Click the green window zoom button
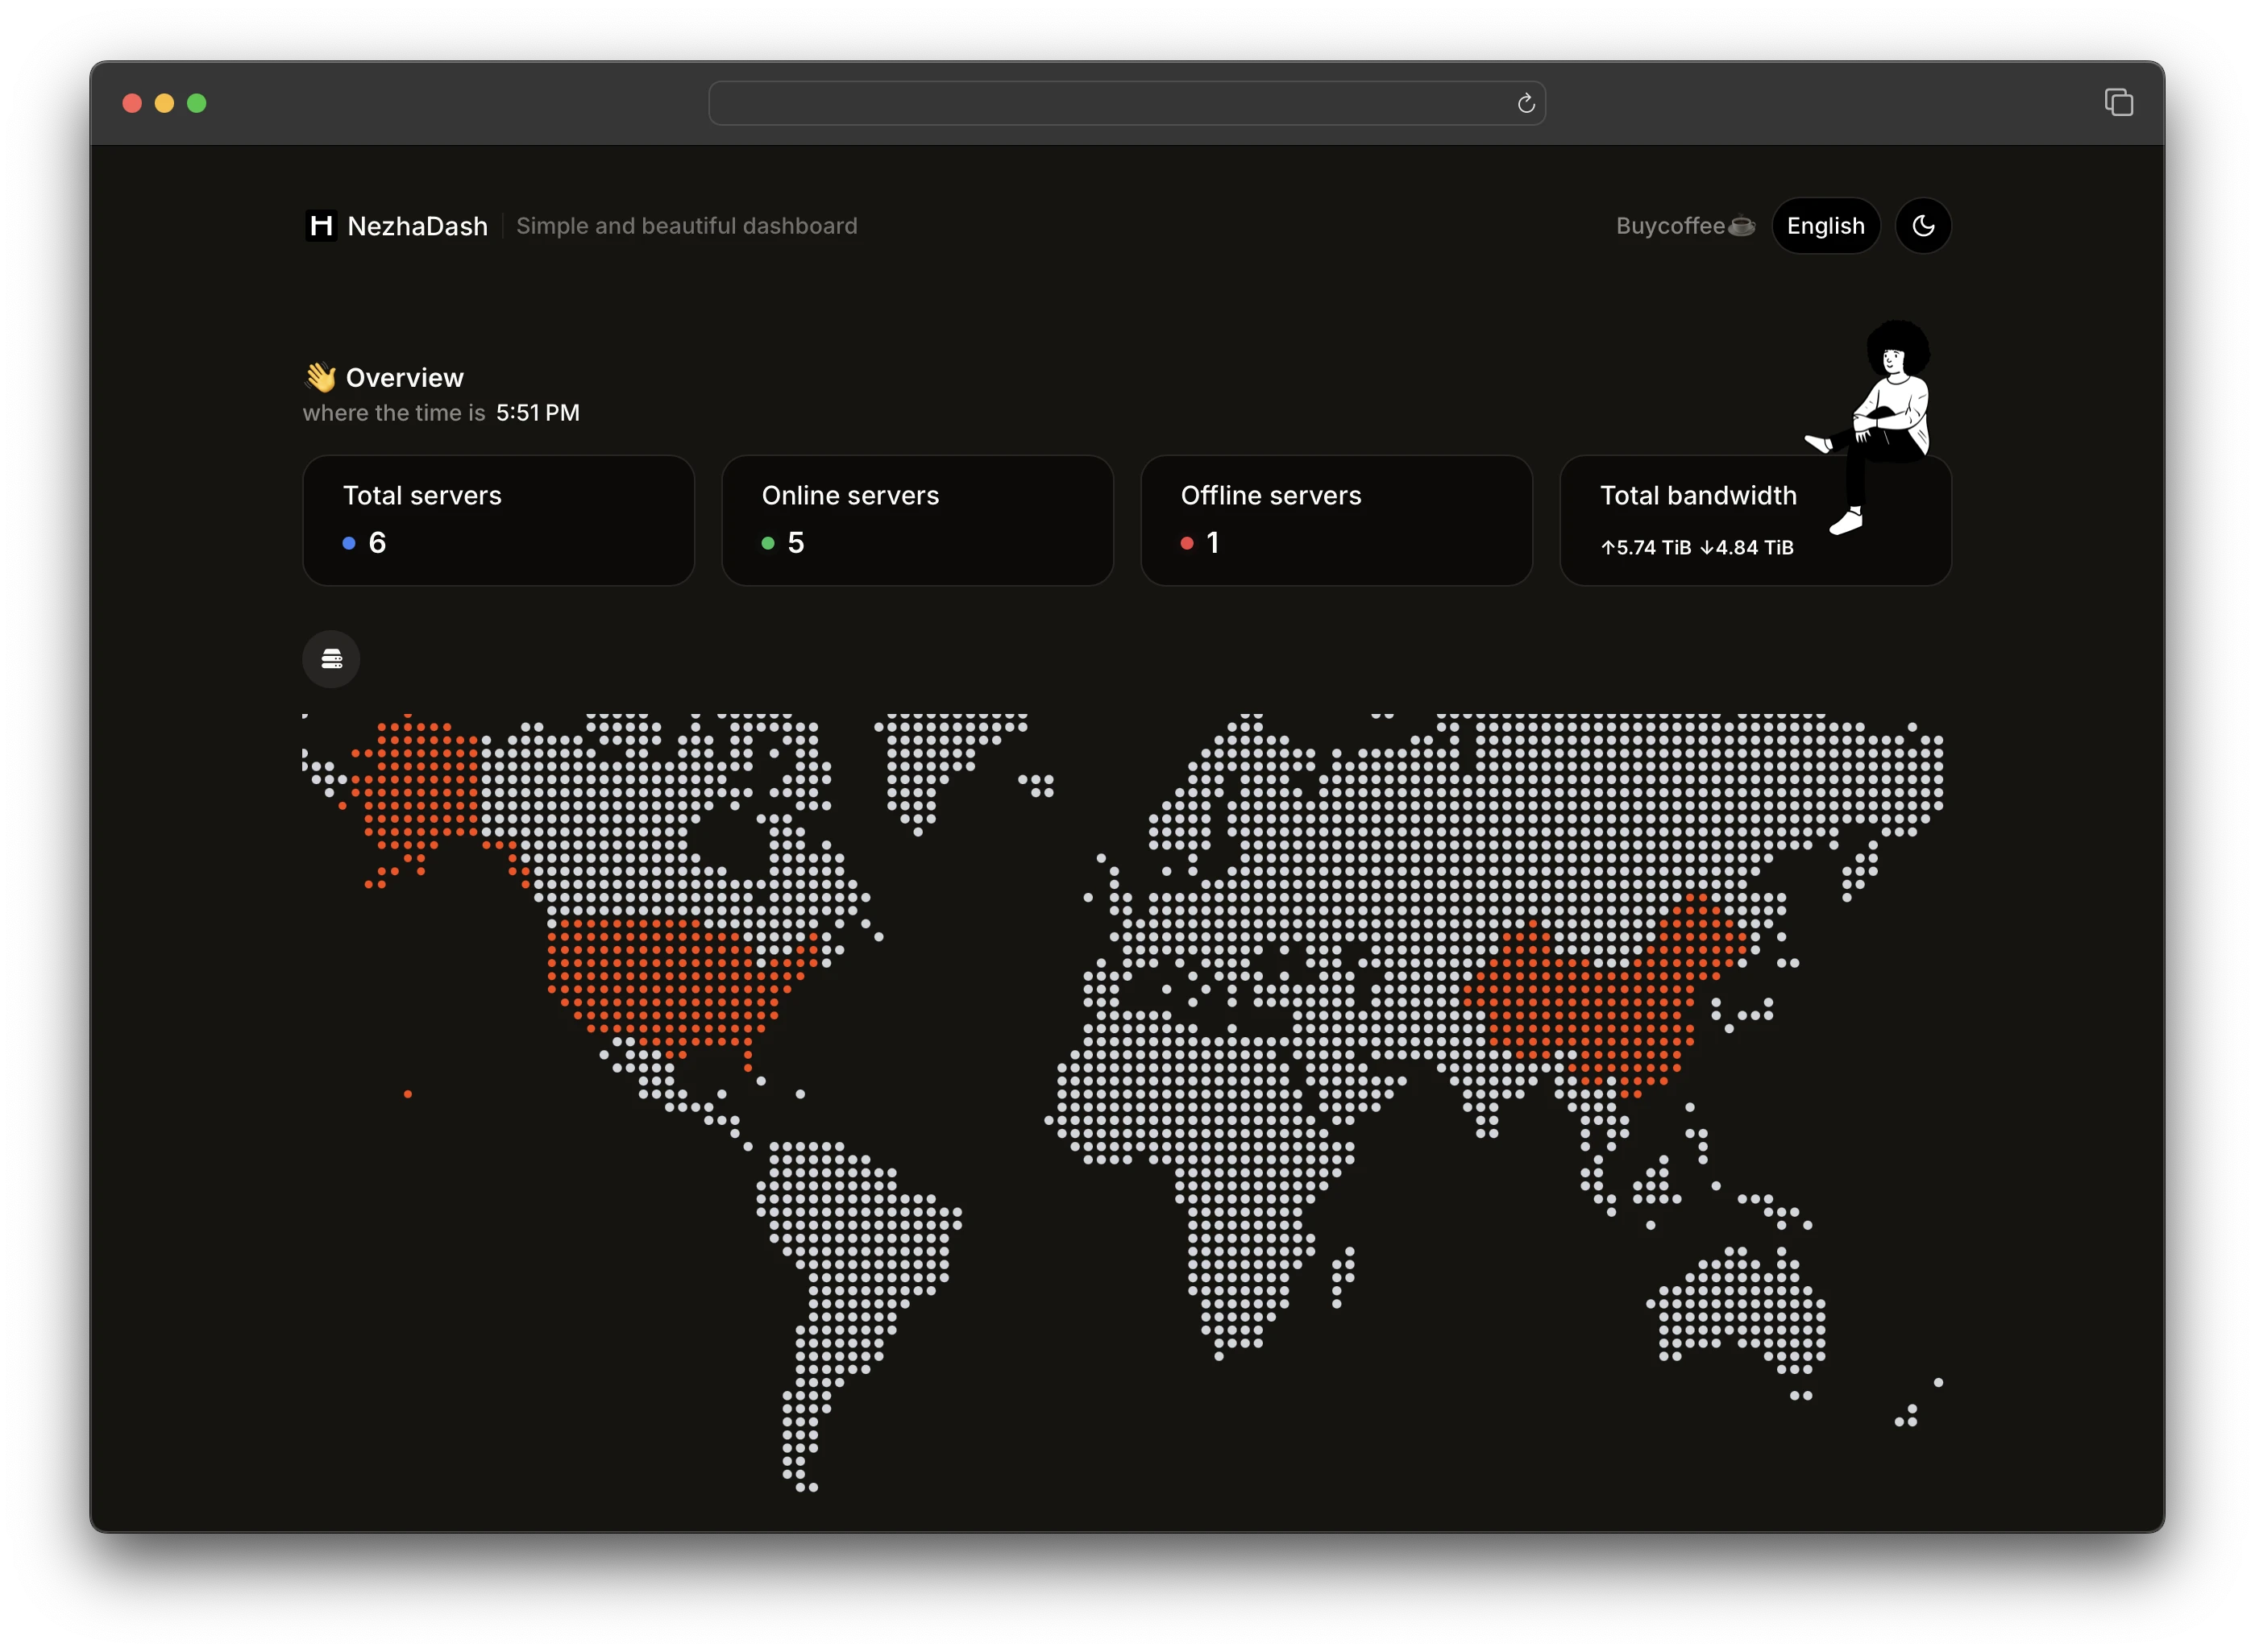2255x1652 pixels. click(197, 104)
